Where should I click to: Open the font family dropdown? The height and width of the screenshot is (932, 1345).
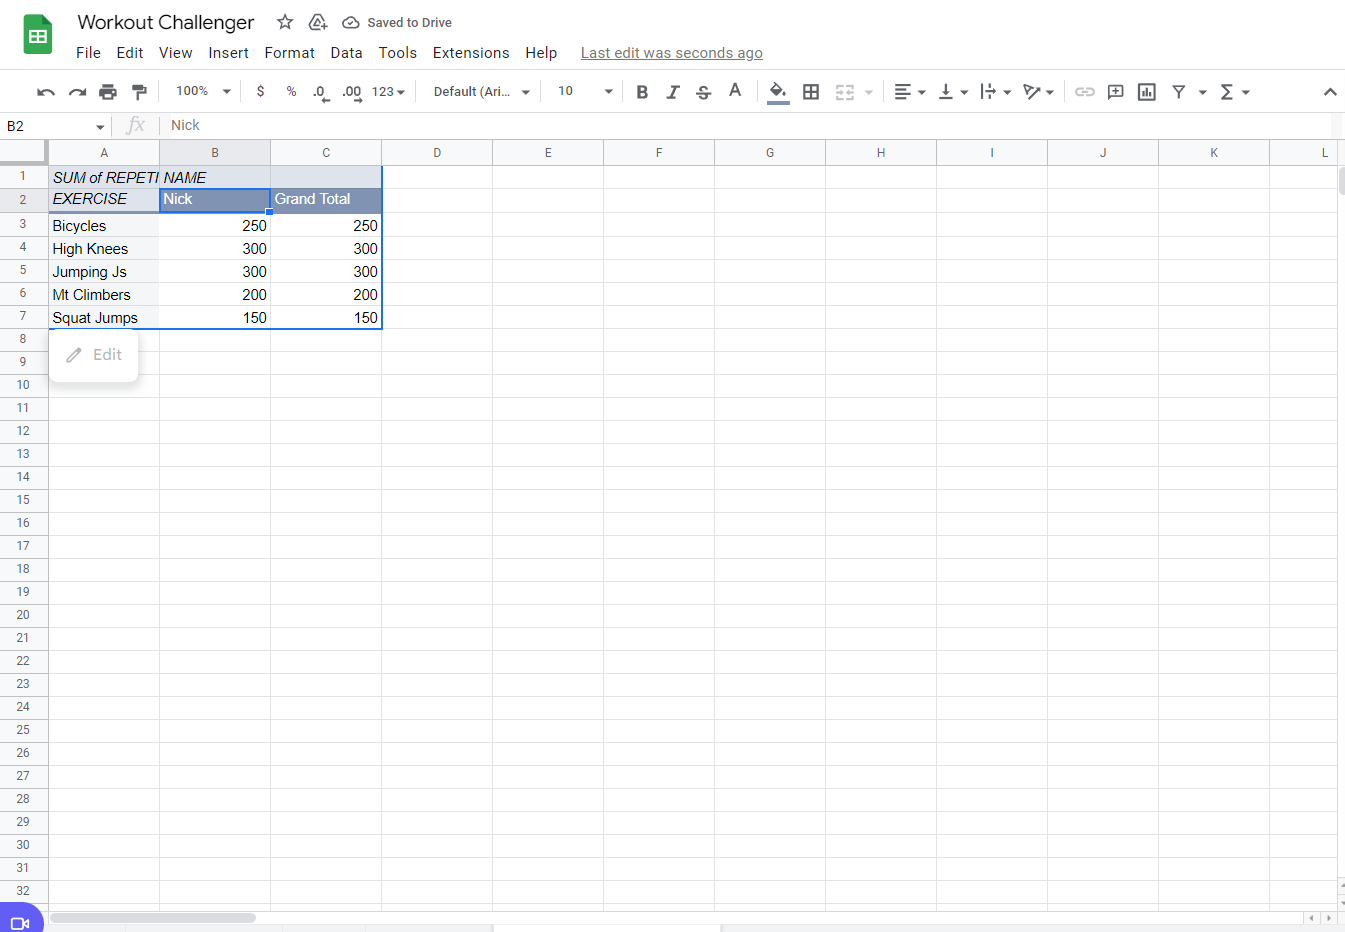point(481,92)
